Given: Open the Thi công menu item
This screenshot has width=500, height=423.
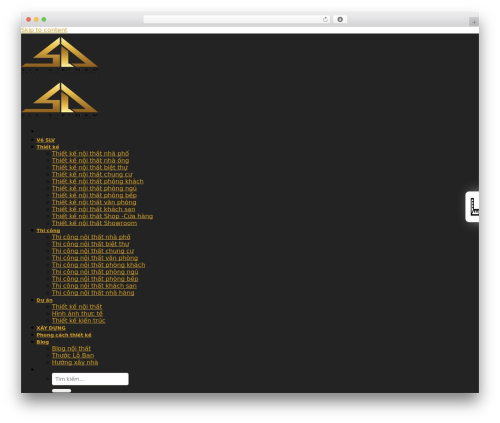Looking at the screenshot, I should click(x=48, y=231).
